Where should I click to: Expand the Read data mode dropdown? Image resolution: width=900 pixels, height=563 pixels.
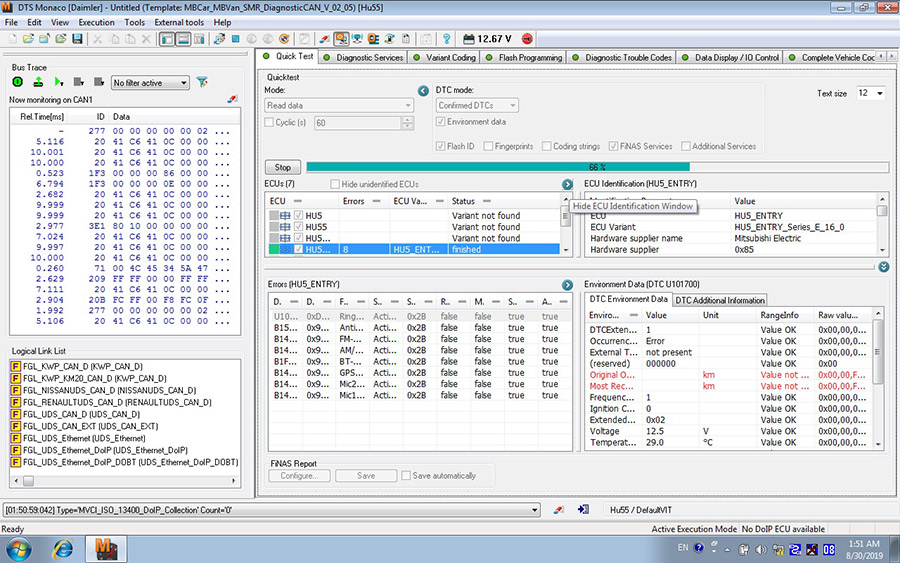click(339, 105)
